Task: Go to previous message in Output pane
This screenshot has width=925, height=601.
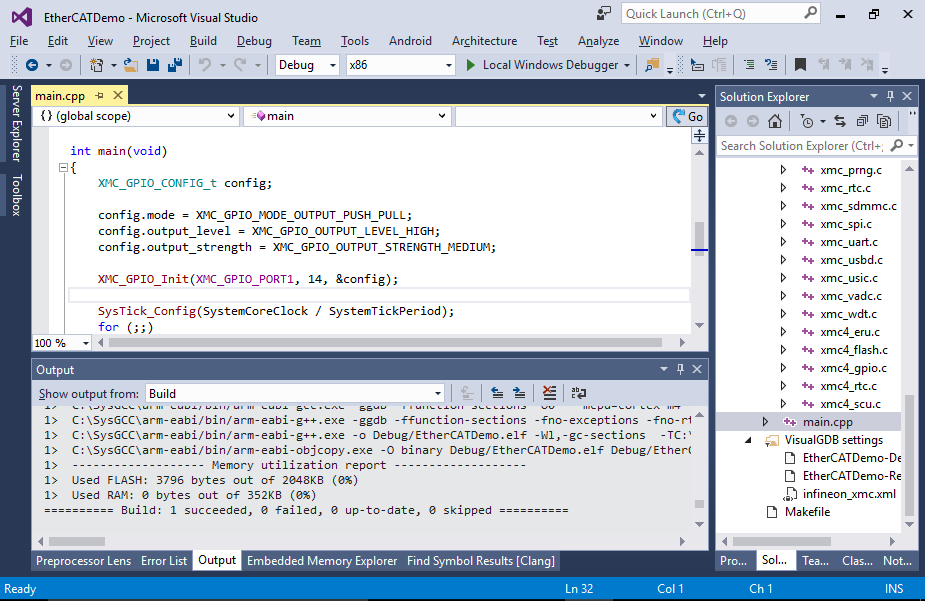Action: click(x=497, y=393)
